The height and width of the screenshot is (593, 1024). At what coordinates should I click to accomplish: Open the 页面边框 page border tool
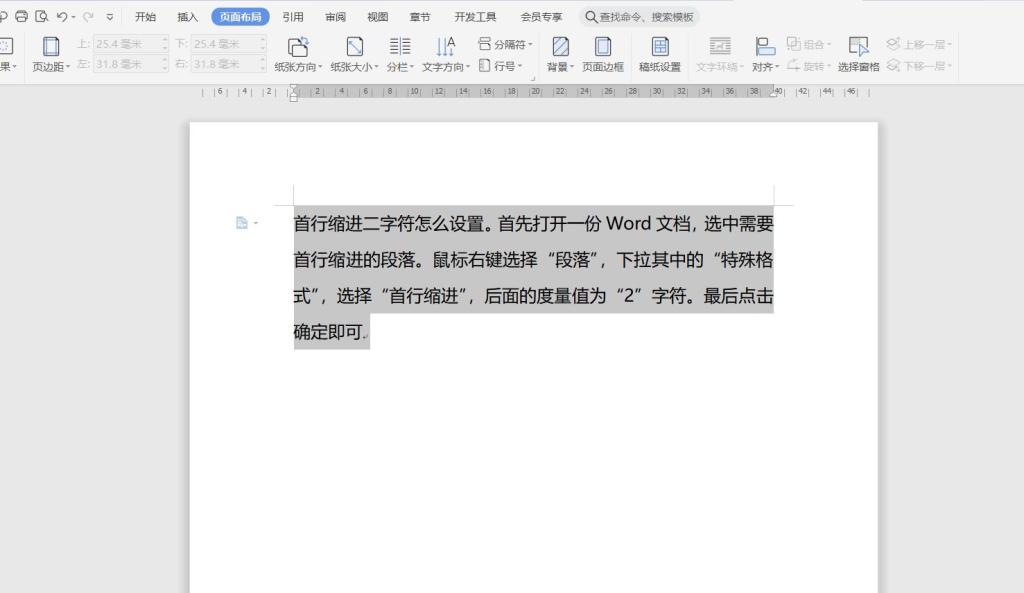[x=603, y=54]
